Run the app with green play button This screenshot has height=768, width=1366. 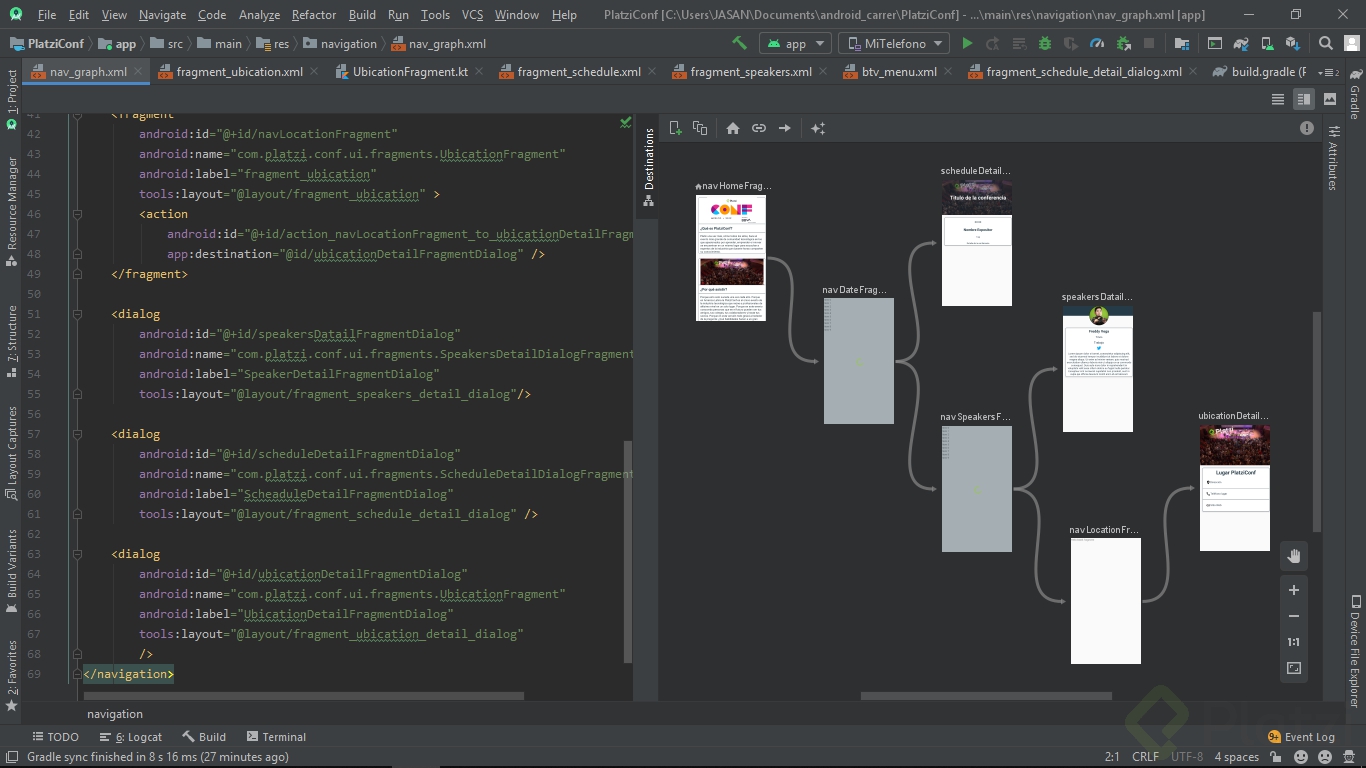click(967, 43)
